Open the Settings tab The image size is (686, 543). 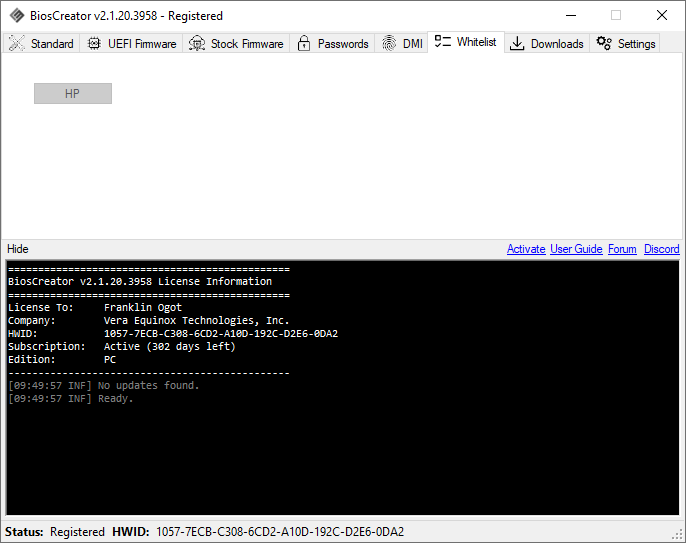(x=625, y=43)
